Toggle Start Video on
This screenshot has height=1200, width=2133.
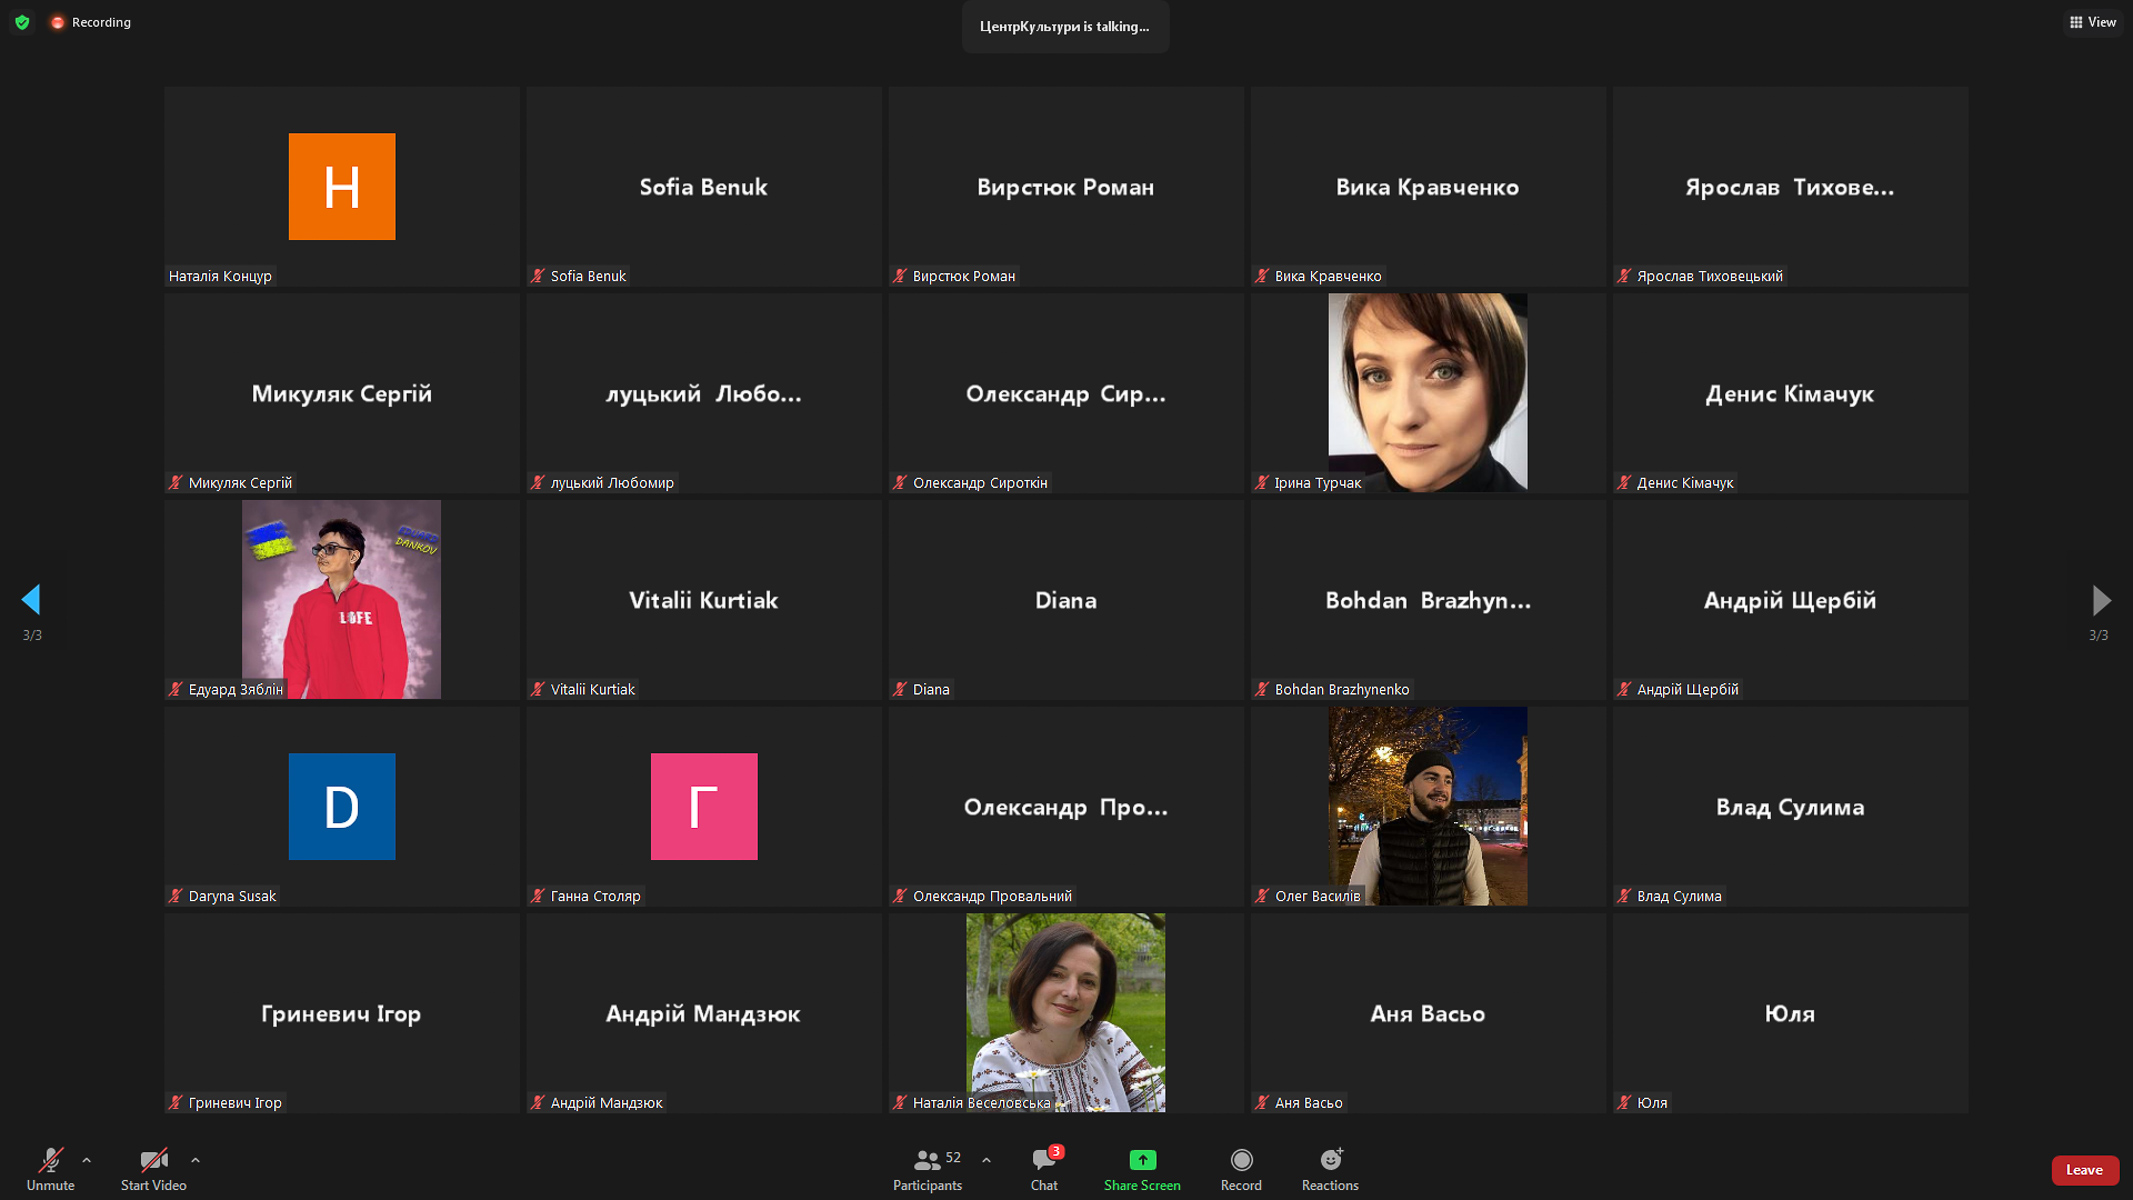pos(153,1168)
